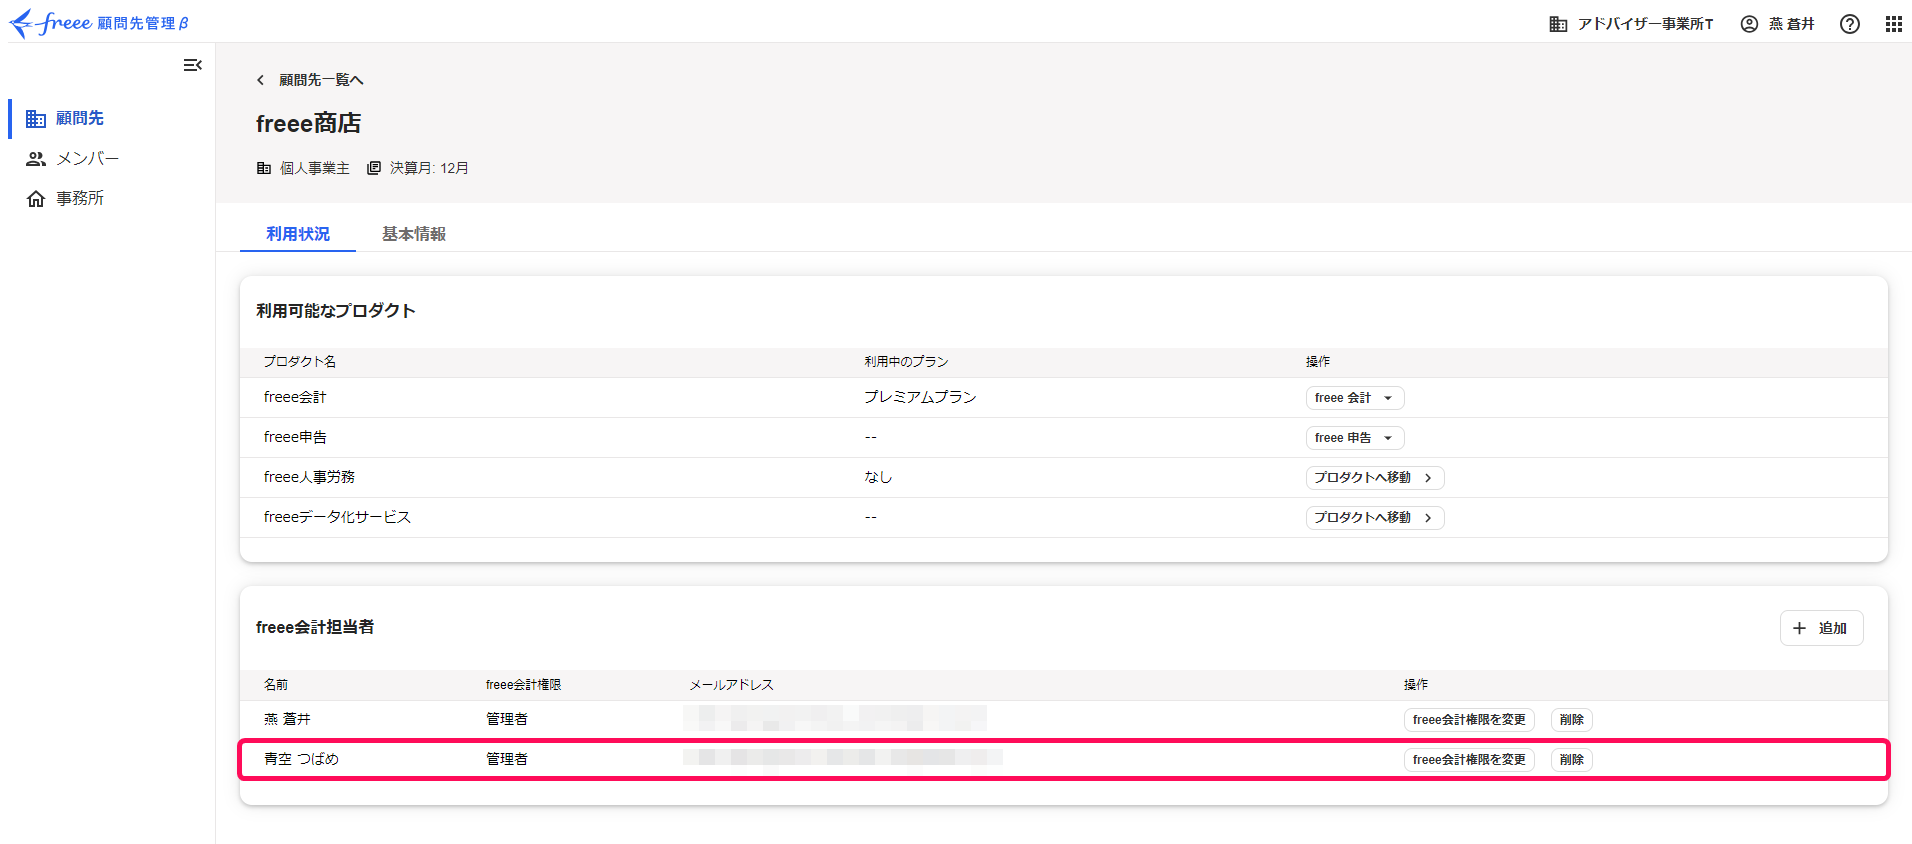
Task: Delete 青空 つばめ from staff list
Action: 1571,760
